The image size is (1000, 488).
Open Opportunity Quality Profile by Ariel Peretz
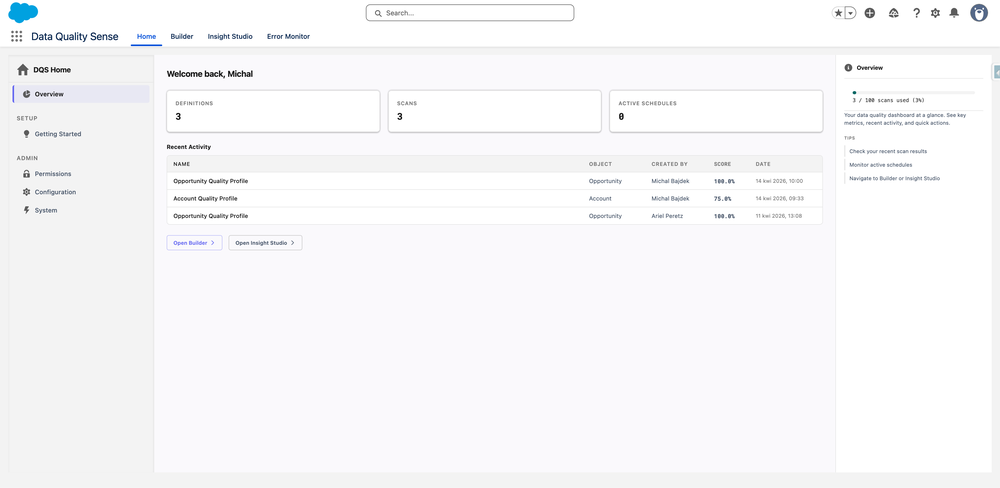495,216
